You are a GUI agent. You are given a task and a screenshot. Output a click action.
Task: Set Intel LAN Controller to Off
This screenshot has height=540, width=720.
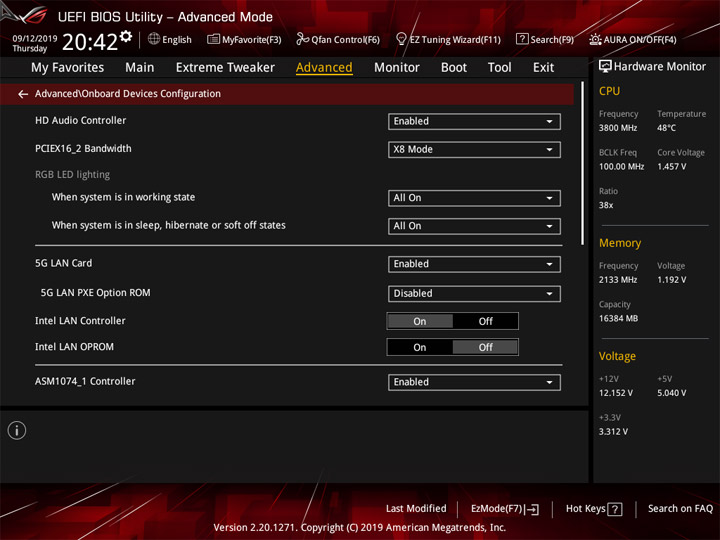pyautogui.click(x=485, y=321)
